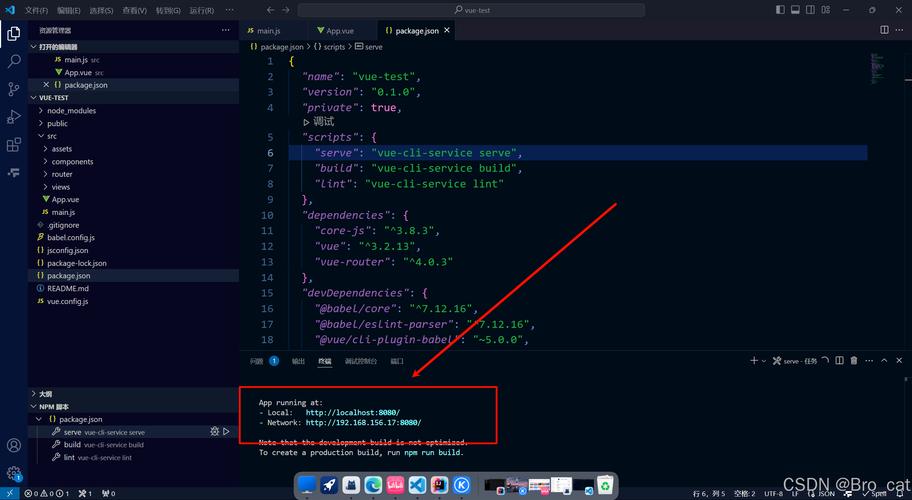Close the package.json editor tab
The height and width of the screenshot is (500, 912).
447,31
